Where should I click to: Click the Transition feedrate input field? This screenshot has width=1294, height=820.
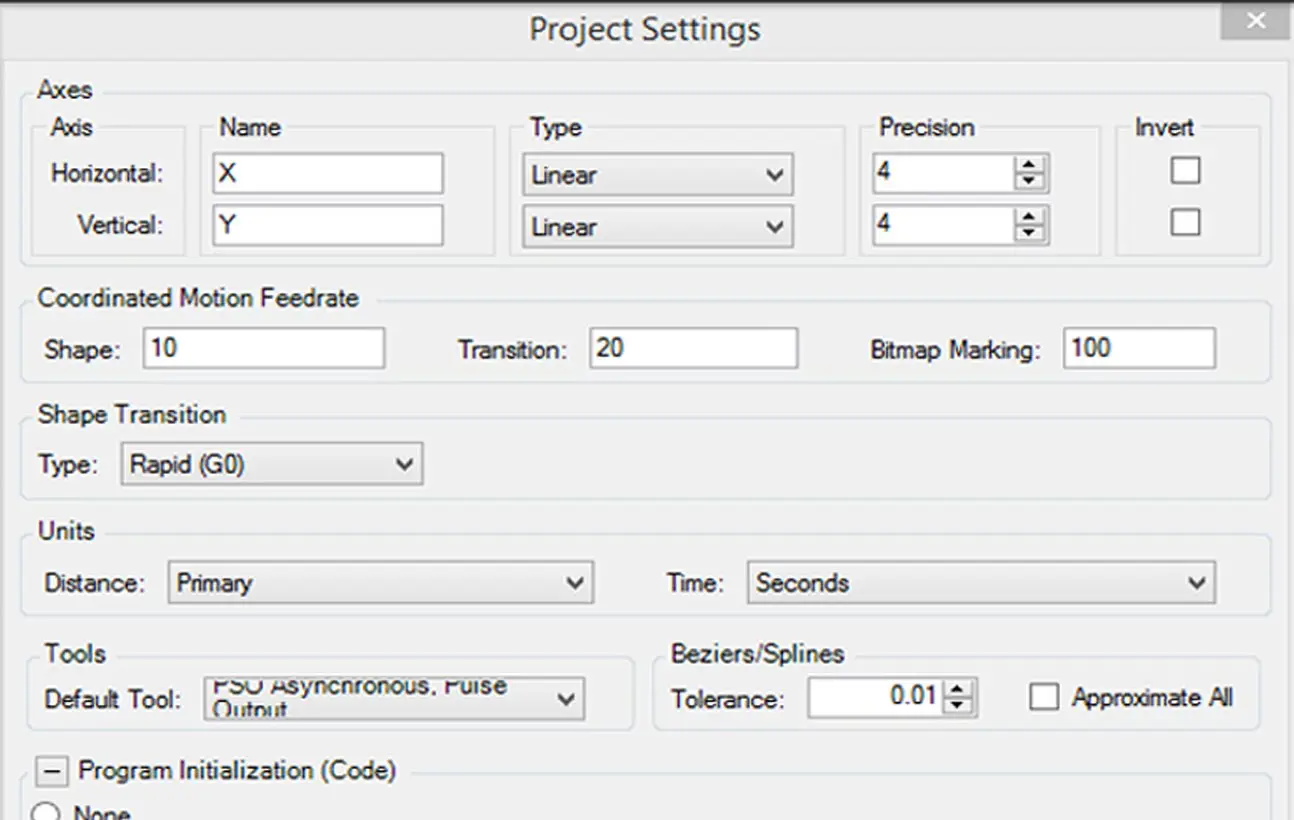coord(693,348)
